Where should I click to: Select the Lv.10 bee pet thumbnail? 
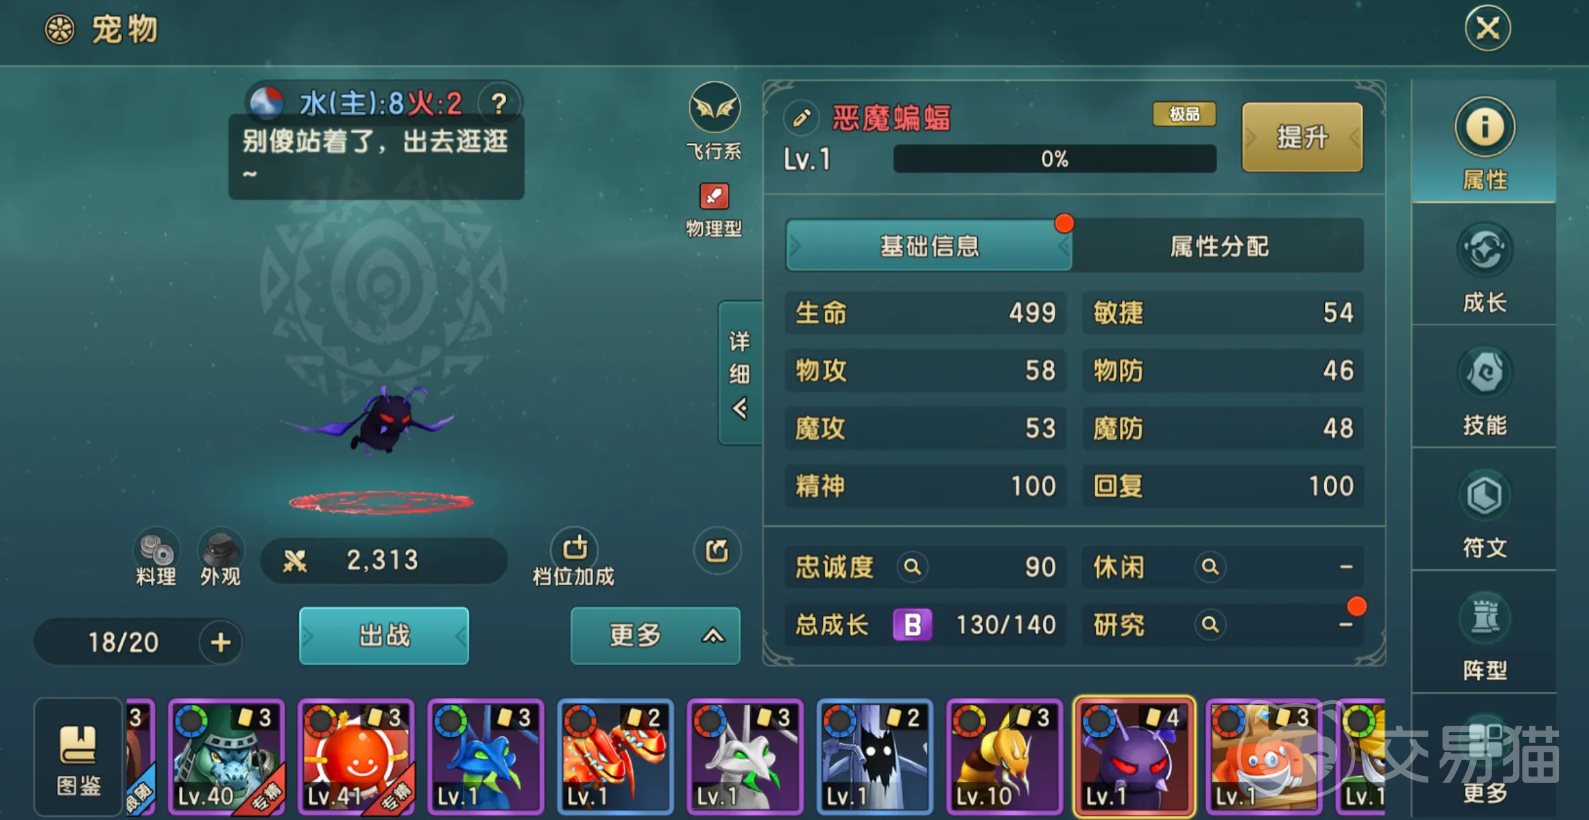tap(1003, 756)
